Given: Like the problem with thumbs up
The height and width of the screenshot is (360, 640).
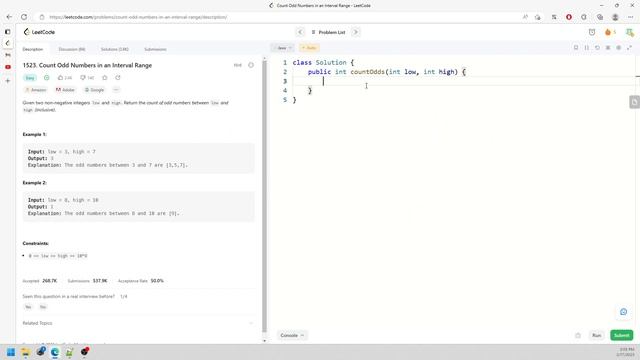Looking at the screenshot, I should tap(64, 78).
